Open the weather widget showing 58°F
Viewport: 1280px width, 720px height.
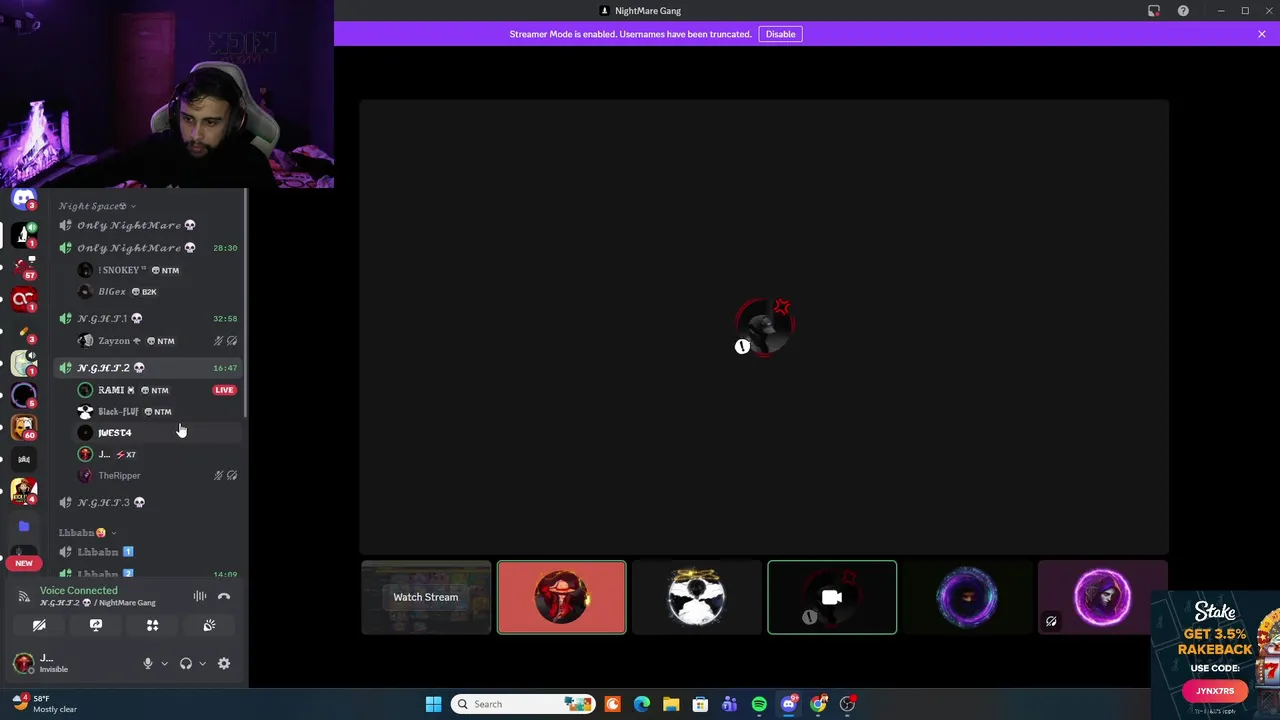tap(44, 704)
